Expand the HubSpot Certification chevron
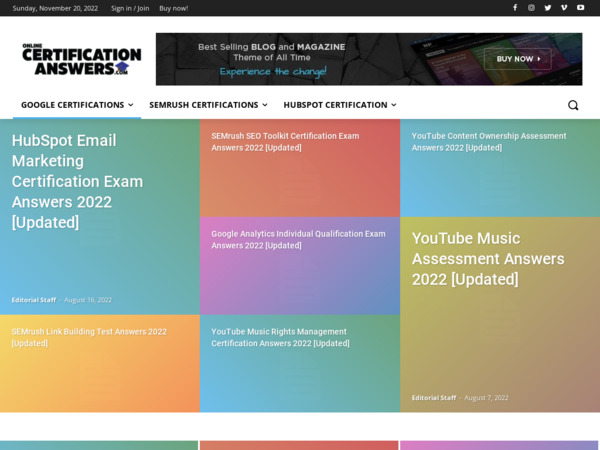 [394, 105]
